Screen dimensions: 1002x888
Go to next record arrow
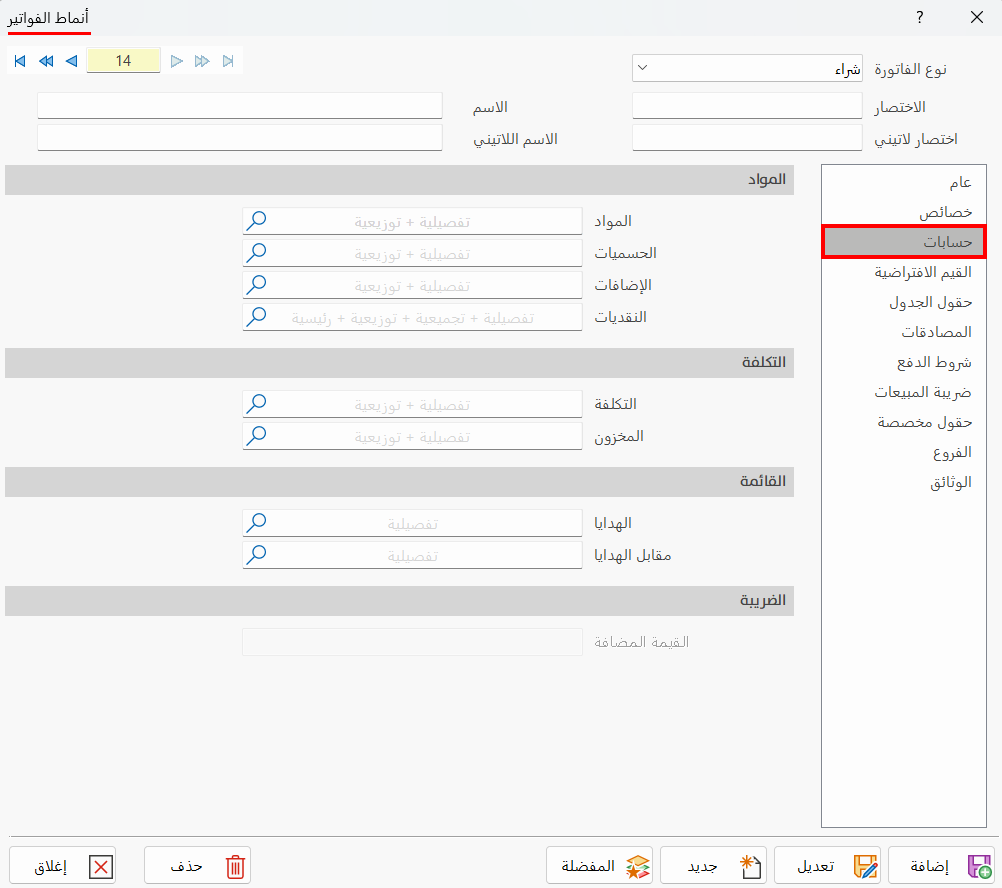(x=177, y=61)
